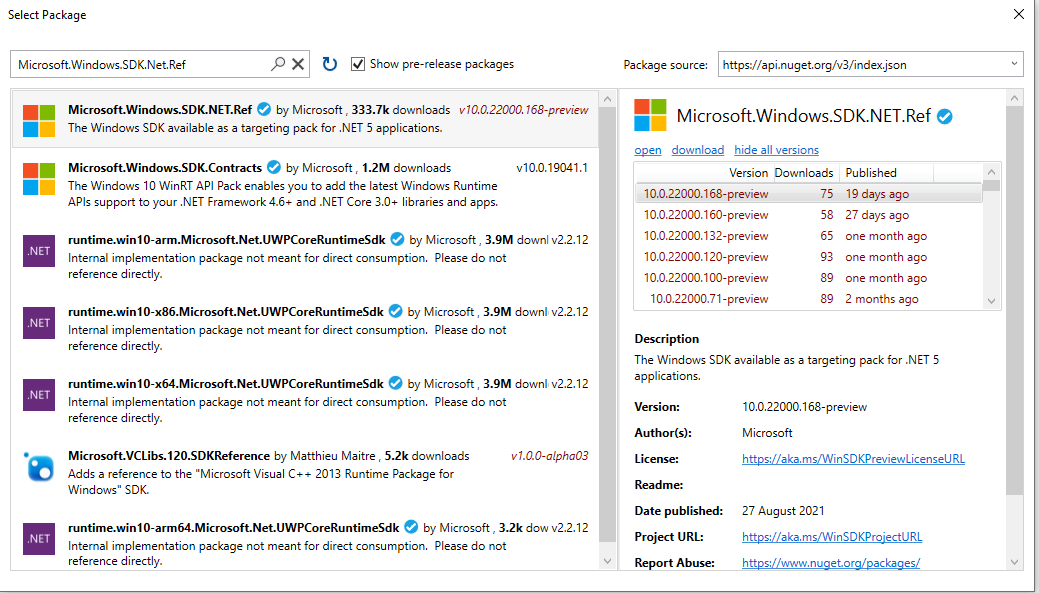This screenshot has height=593, width=1039.
Task: Click runtime.win10-x86 package .NET icon
Action: click(x=39, y=323)
